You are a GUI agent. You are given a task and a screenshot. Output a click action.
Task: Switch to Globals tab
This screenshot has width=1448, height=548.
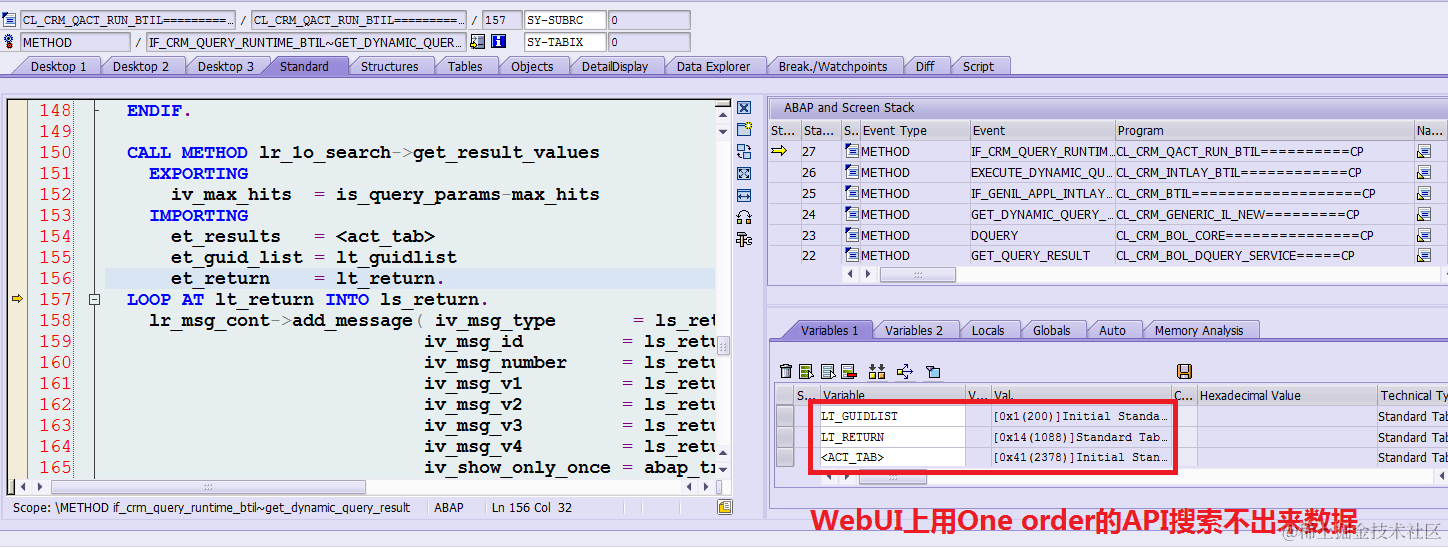point(1052,330)
